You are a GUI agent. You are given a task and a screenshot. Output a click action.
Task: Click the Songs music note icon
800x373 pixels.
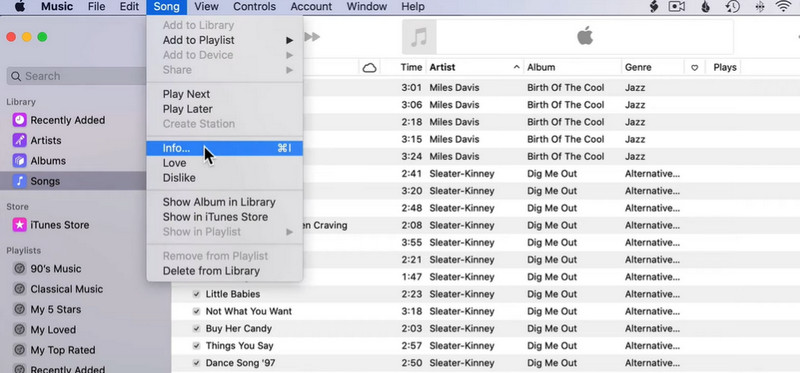click(19, 181)
